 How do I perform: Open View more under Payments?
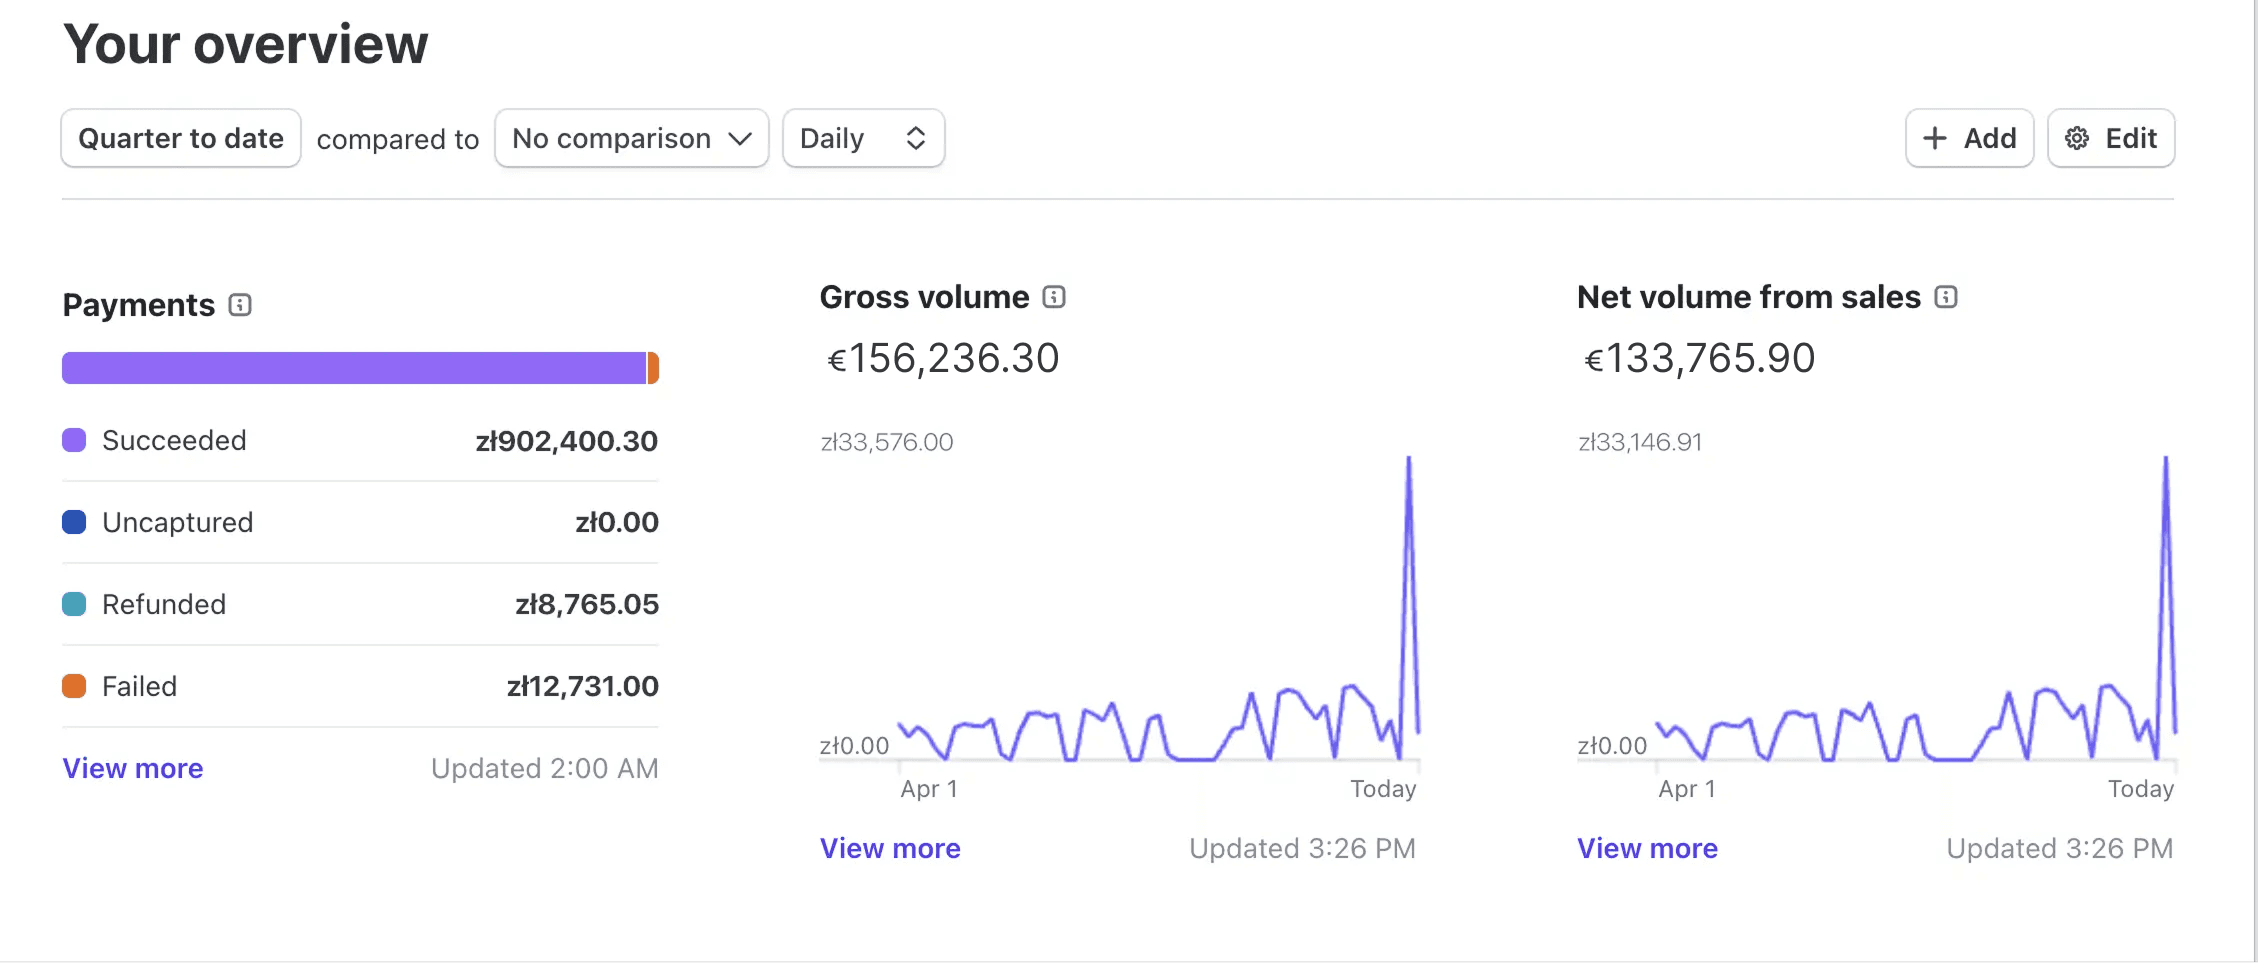tap(133, 768)
